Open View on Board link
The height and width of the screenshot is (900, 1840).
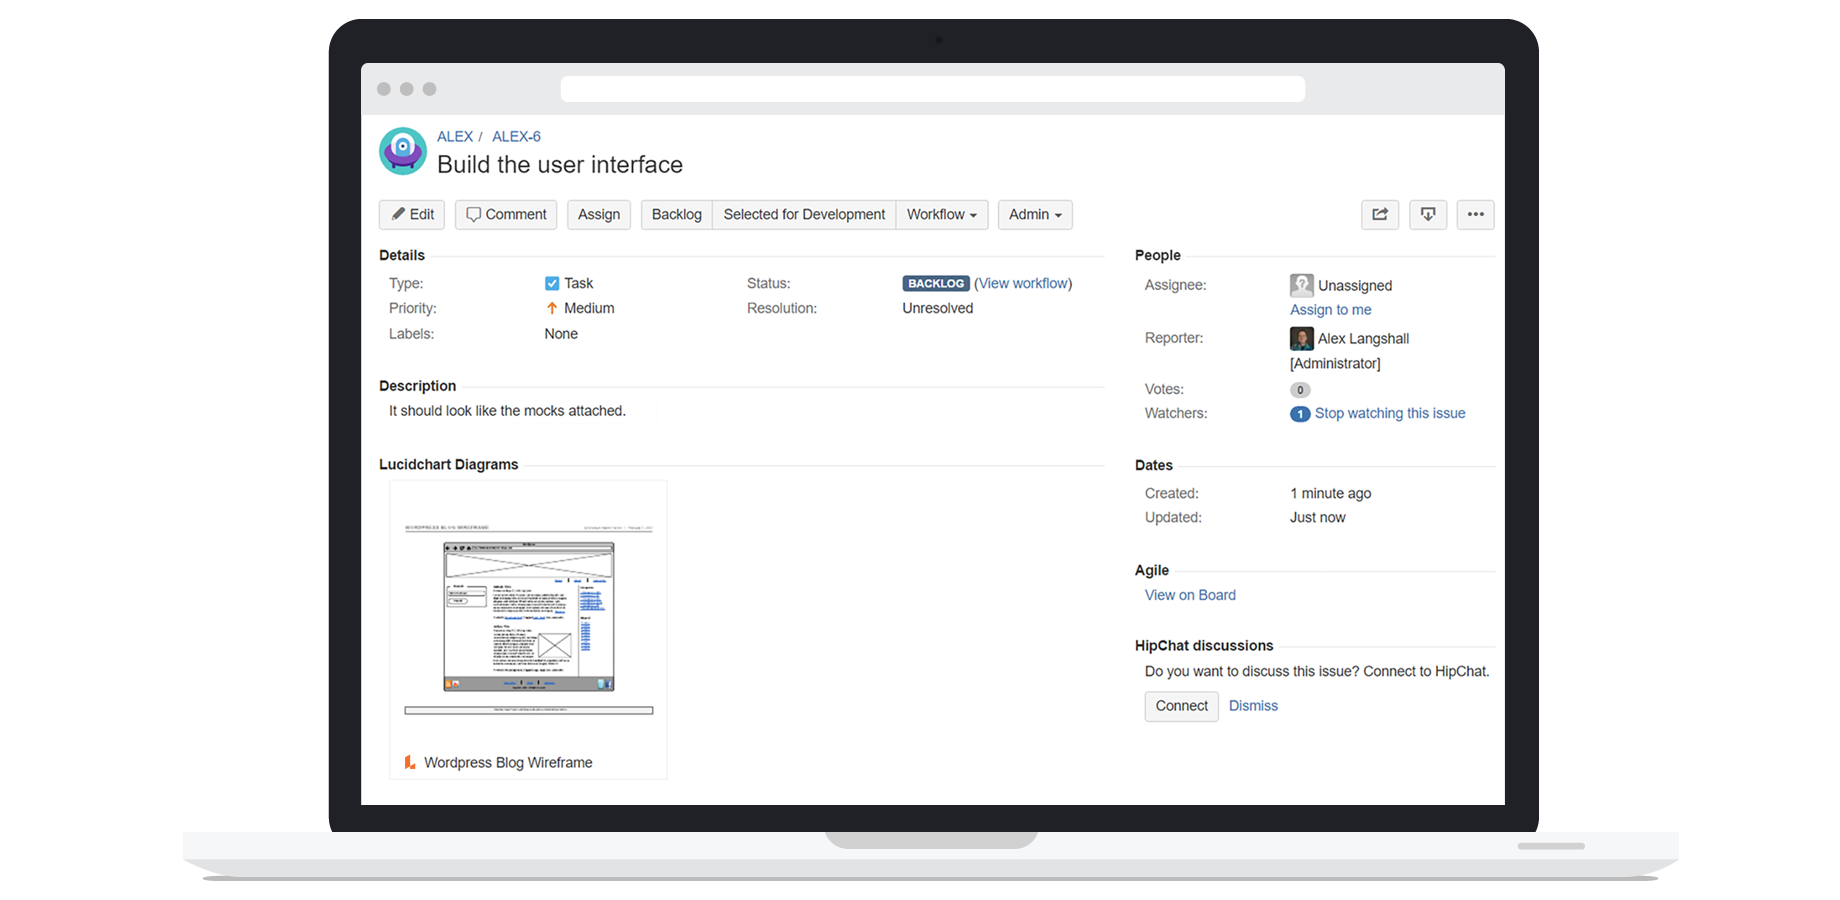point(1190,595)
